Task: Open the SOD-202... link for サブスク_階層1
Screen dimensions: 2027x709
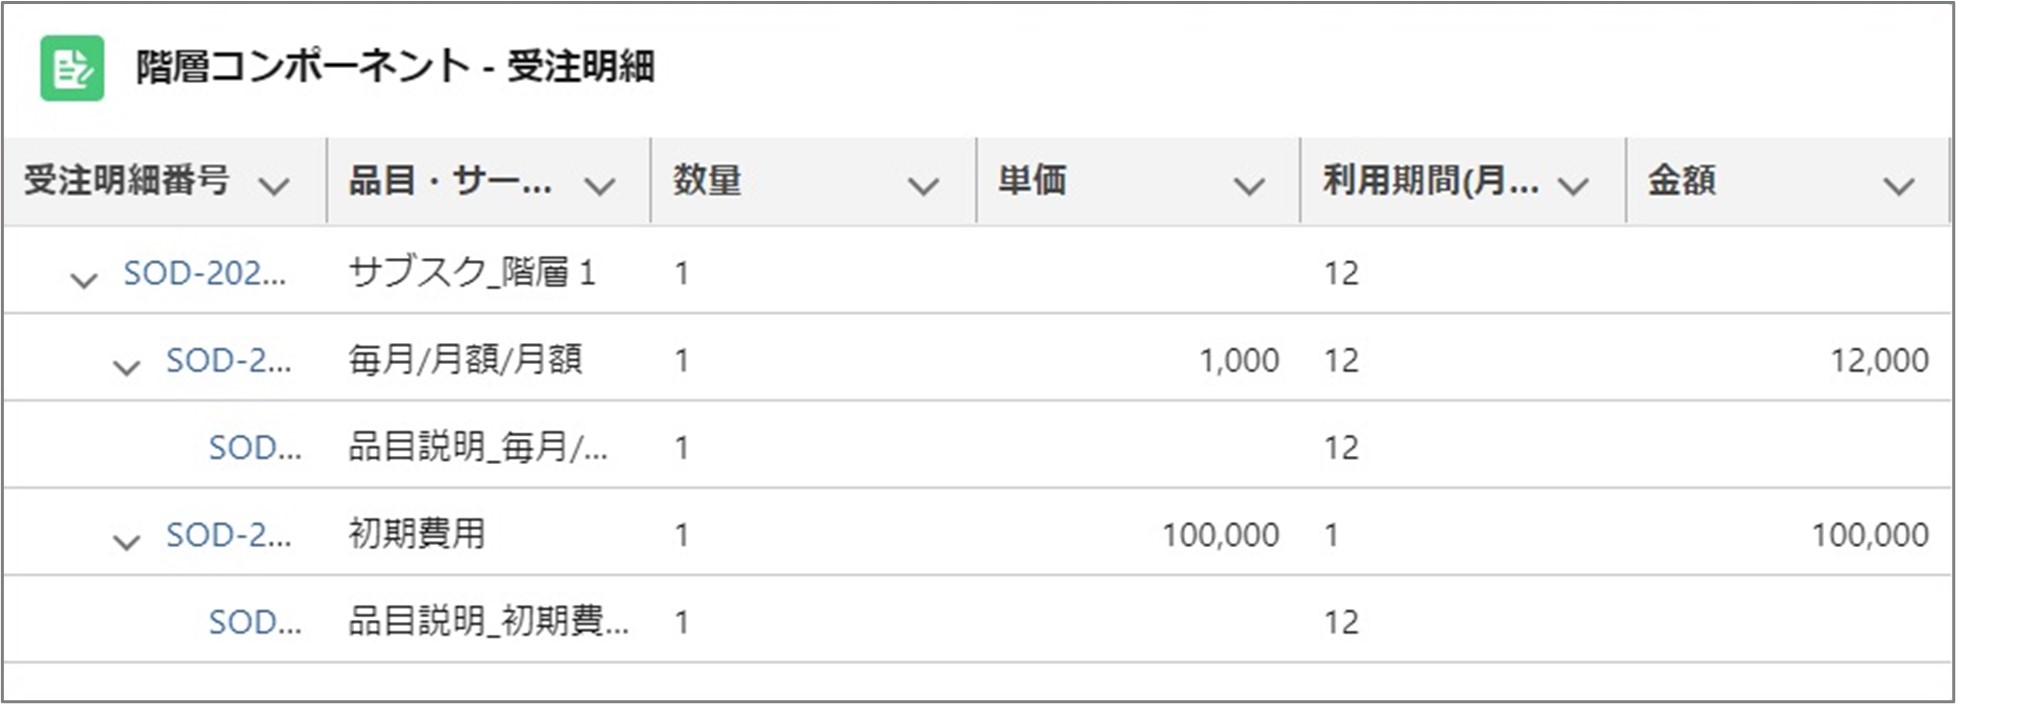Action: coord(204,273)
